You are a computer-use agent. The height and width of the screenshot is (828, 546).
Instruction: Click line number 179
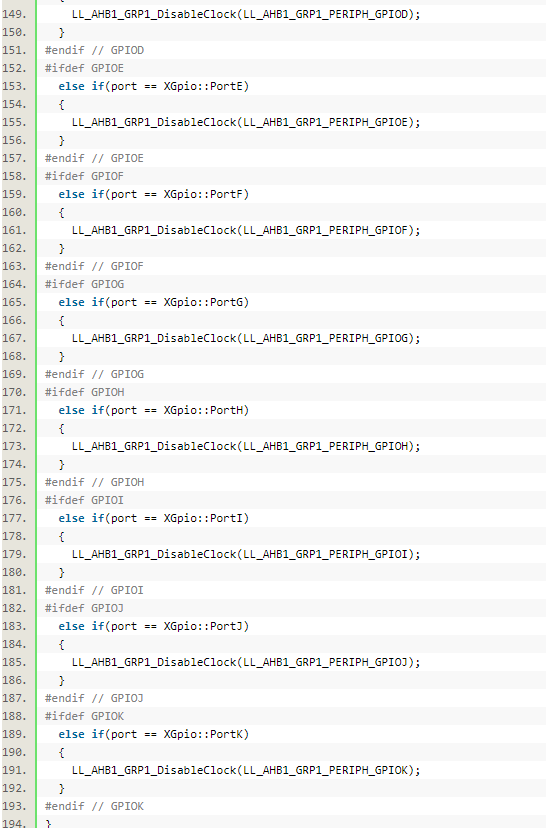pos(14,554)
